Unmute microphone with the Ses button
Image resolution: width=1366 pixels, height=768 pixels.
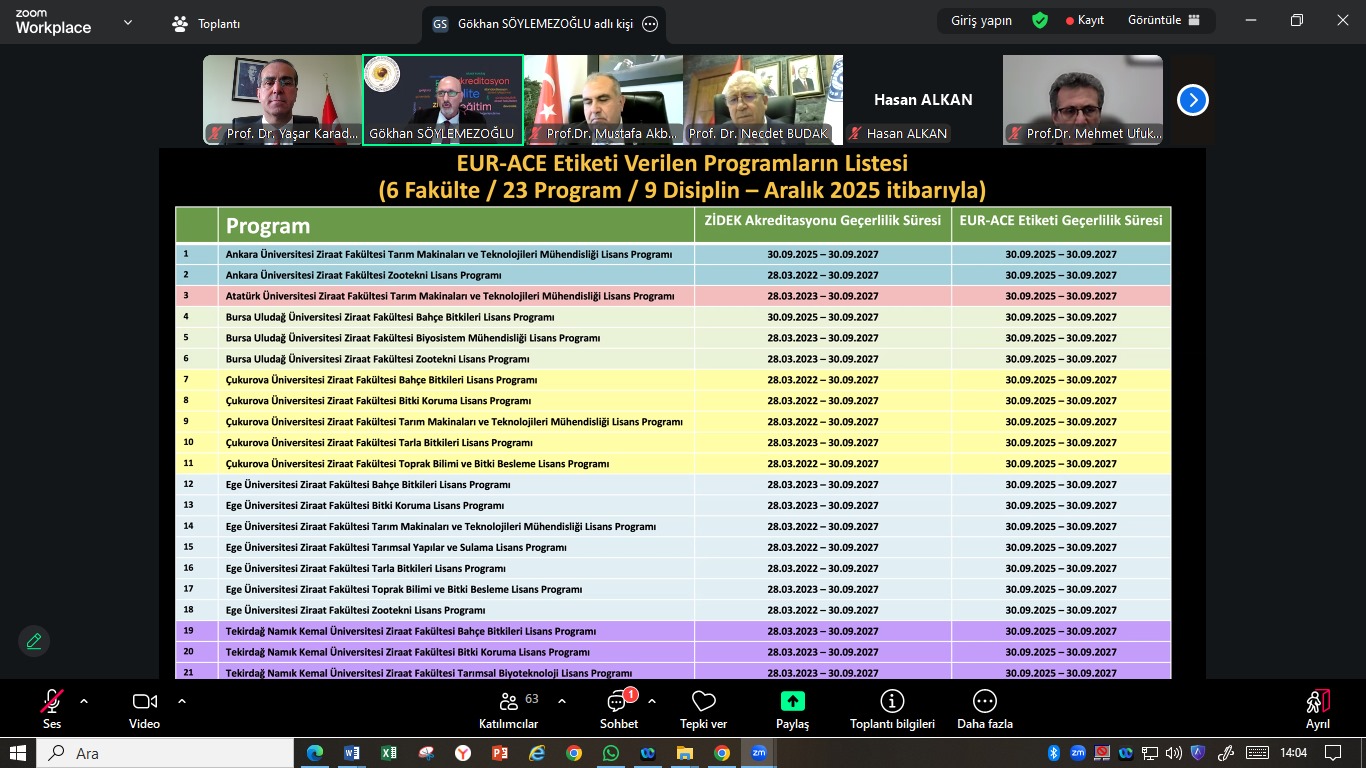click(52, 709)
